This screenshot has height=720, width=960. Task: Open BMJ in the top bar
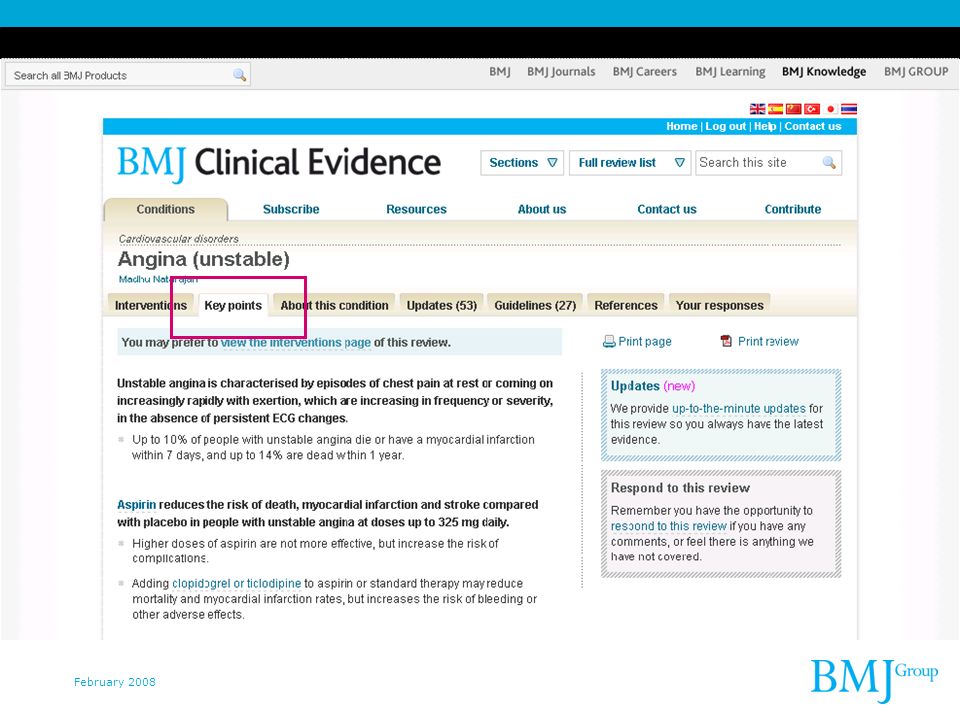coord(500,72)
